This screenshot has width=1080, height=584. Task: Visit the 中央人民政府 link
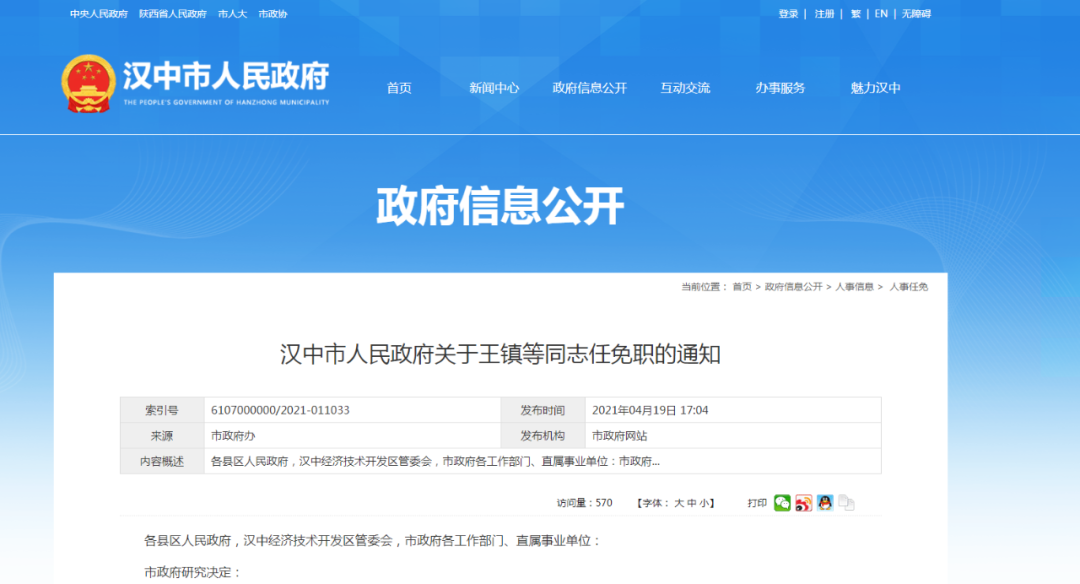tap(98, 14)
